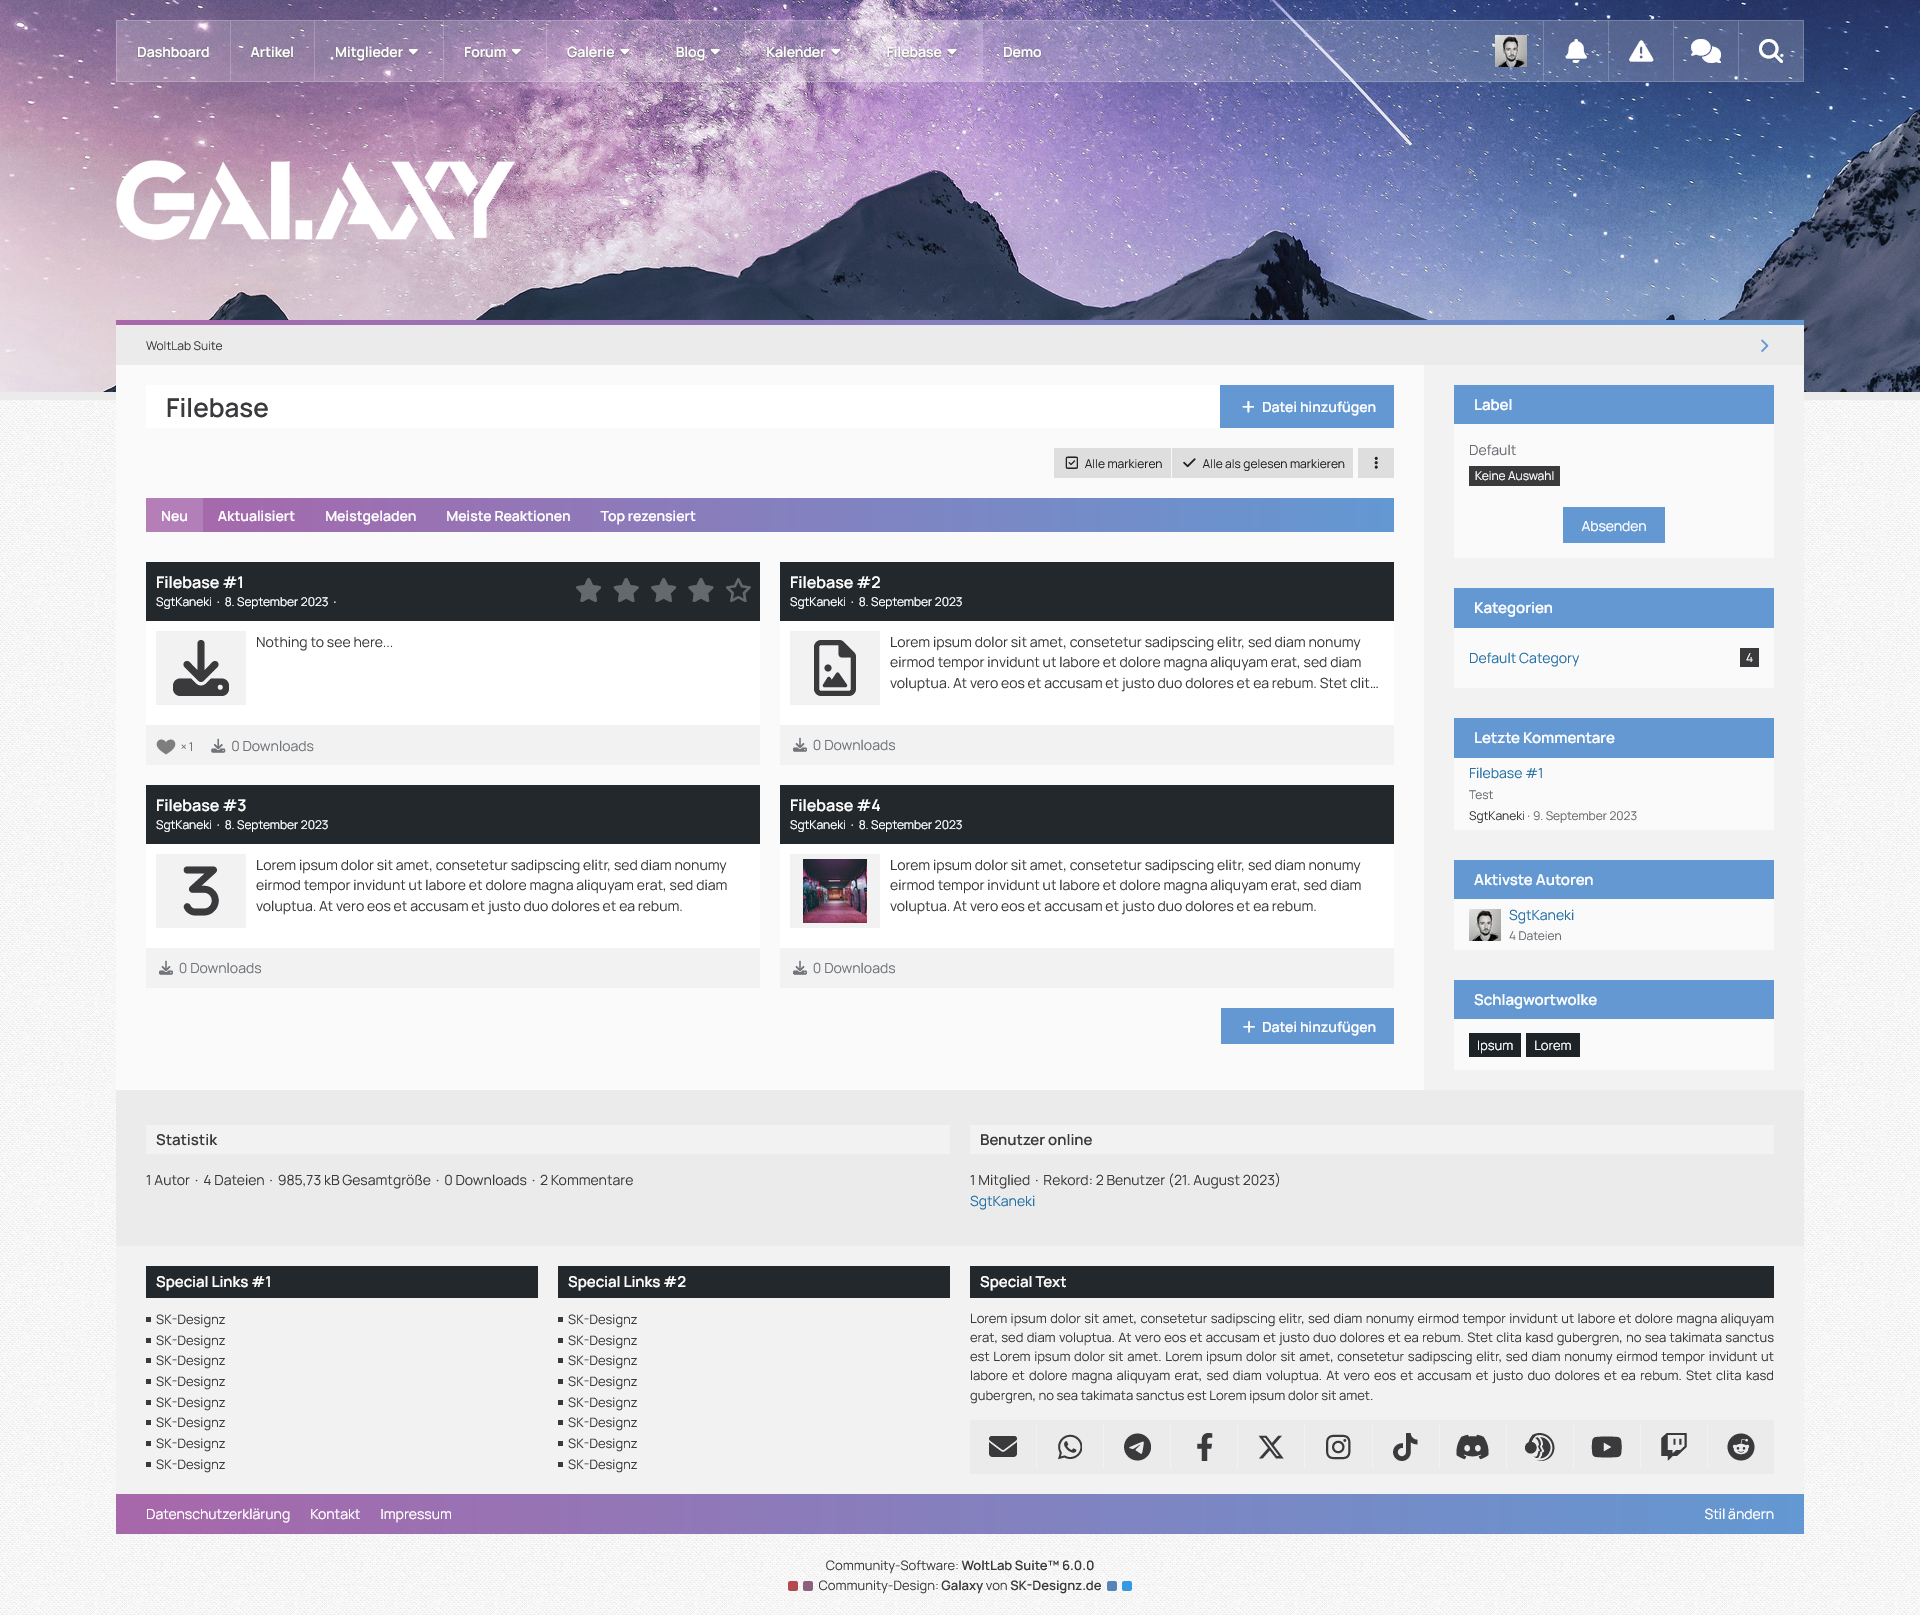1920x1615 pixels.
Task: Click the moderation warning triangle icon
Action: pyautogui.click(x=1640, y=51)
